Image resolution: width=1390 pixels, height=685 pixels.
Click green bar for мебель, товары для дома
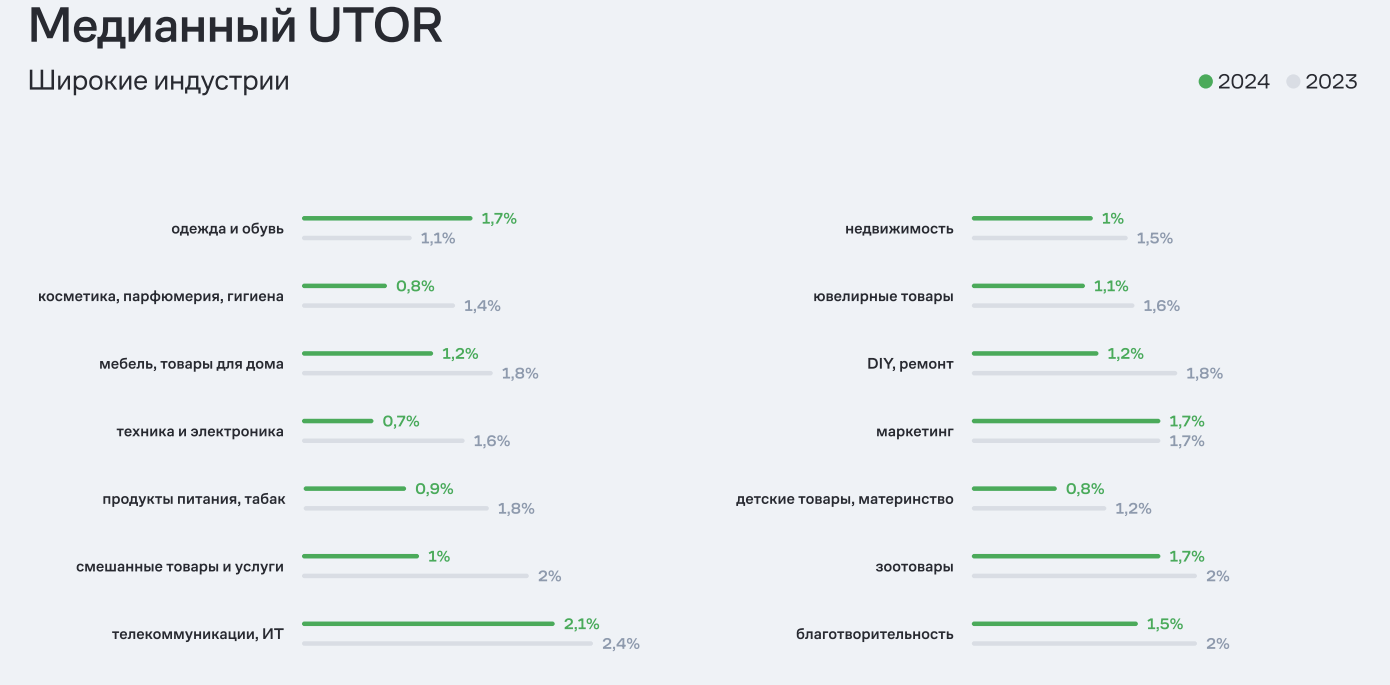click(x=367, y=353)
